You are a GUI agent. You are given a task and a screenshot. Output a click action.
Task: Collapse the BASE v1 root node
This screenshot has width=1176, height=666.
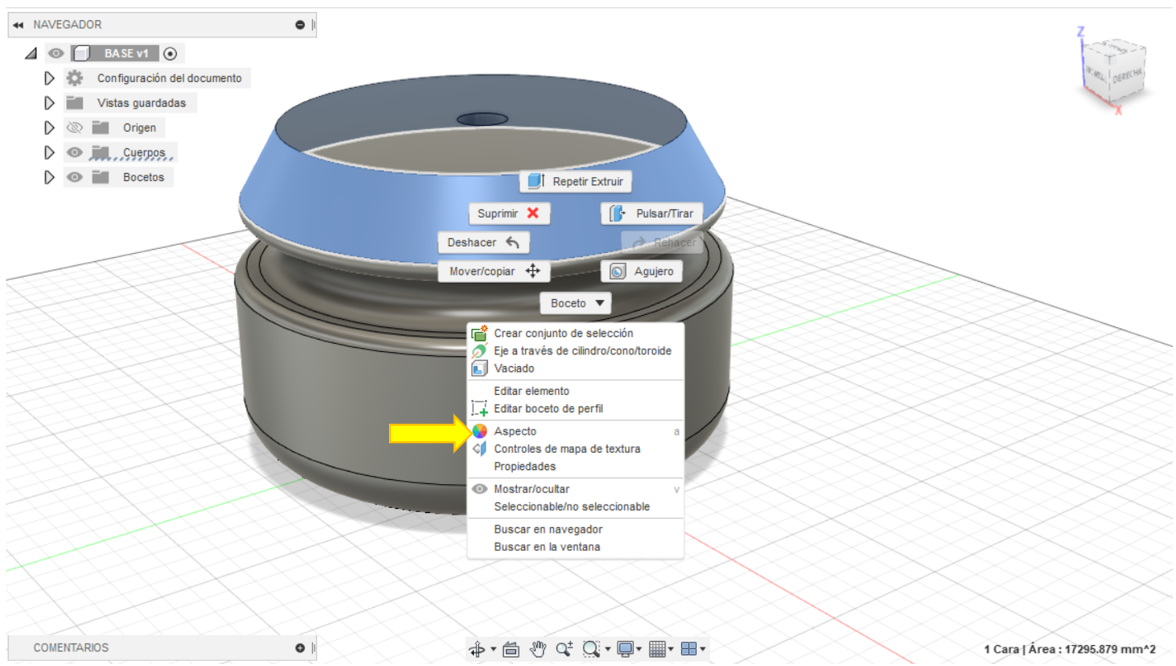pos(31,53)
